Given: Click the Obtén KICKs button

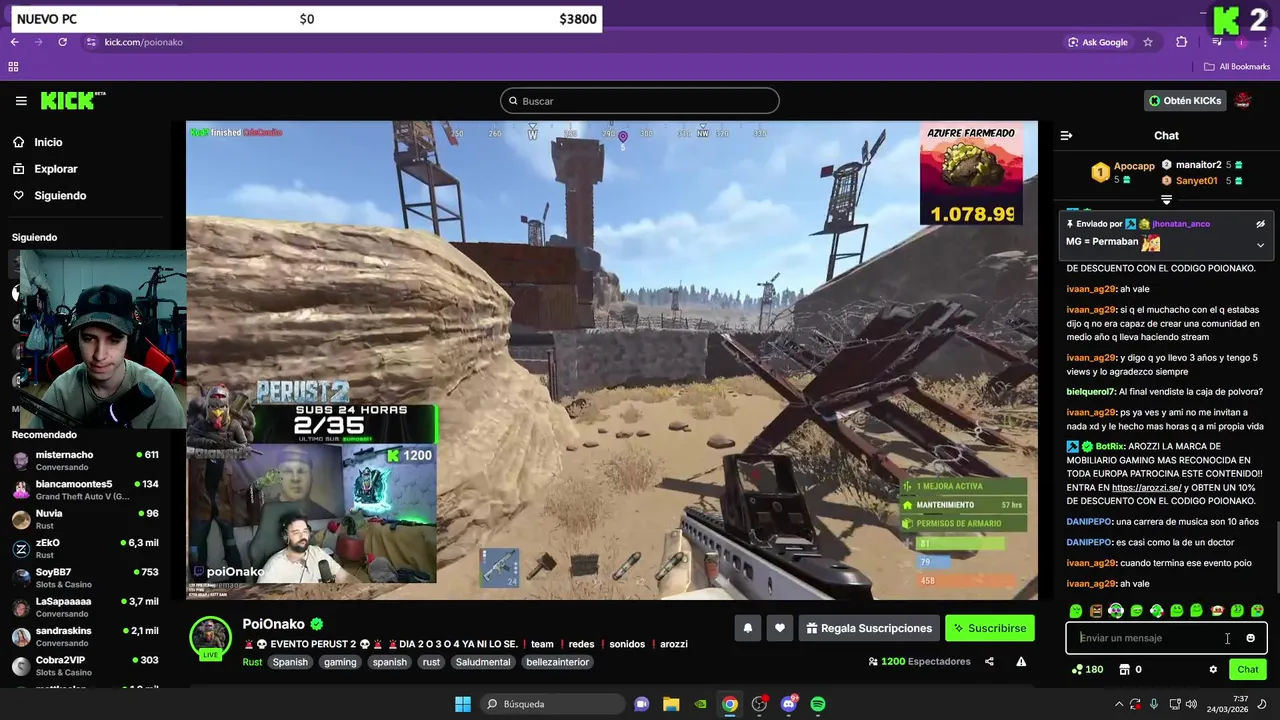Looking at the screenshot, I should pos(1185,100).
